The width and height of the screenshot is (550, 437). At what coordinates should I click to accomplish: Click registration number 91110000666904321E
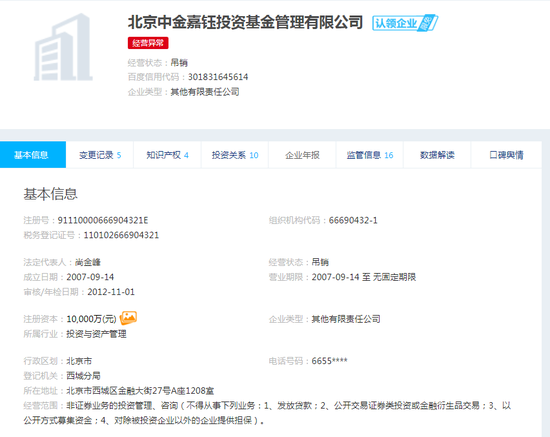coord(103,220)
